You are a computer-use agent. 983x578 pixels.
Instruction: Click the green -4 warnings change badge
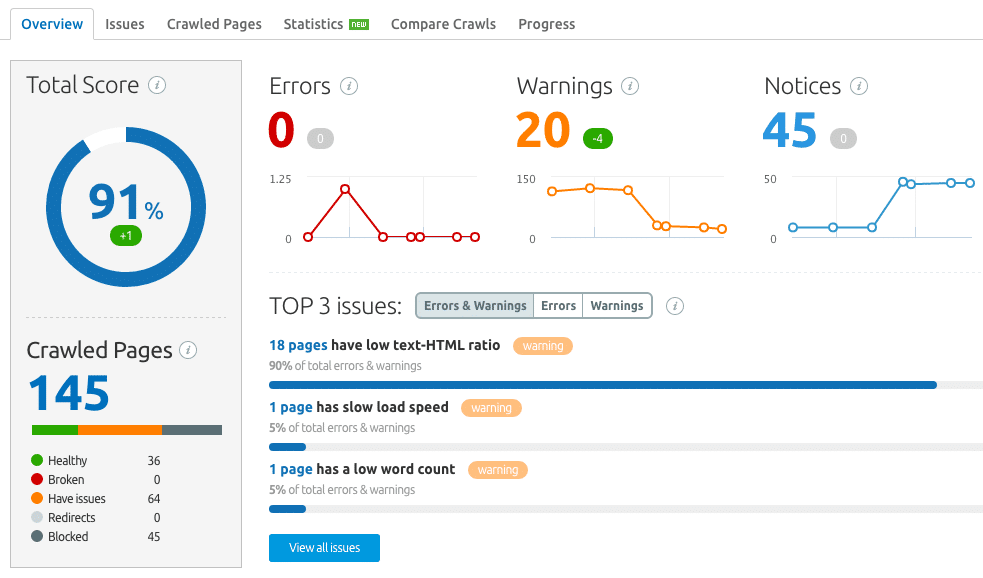597,139
